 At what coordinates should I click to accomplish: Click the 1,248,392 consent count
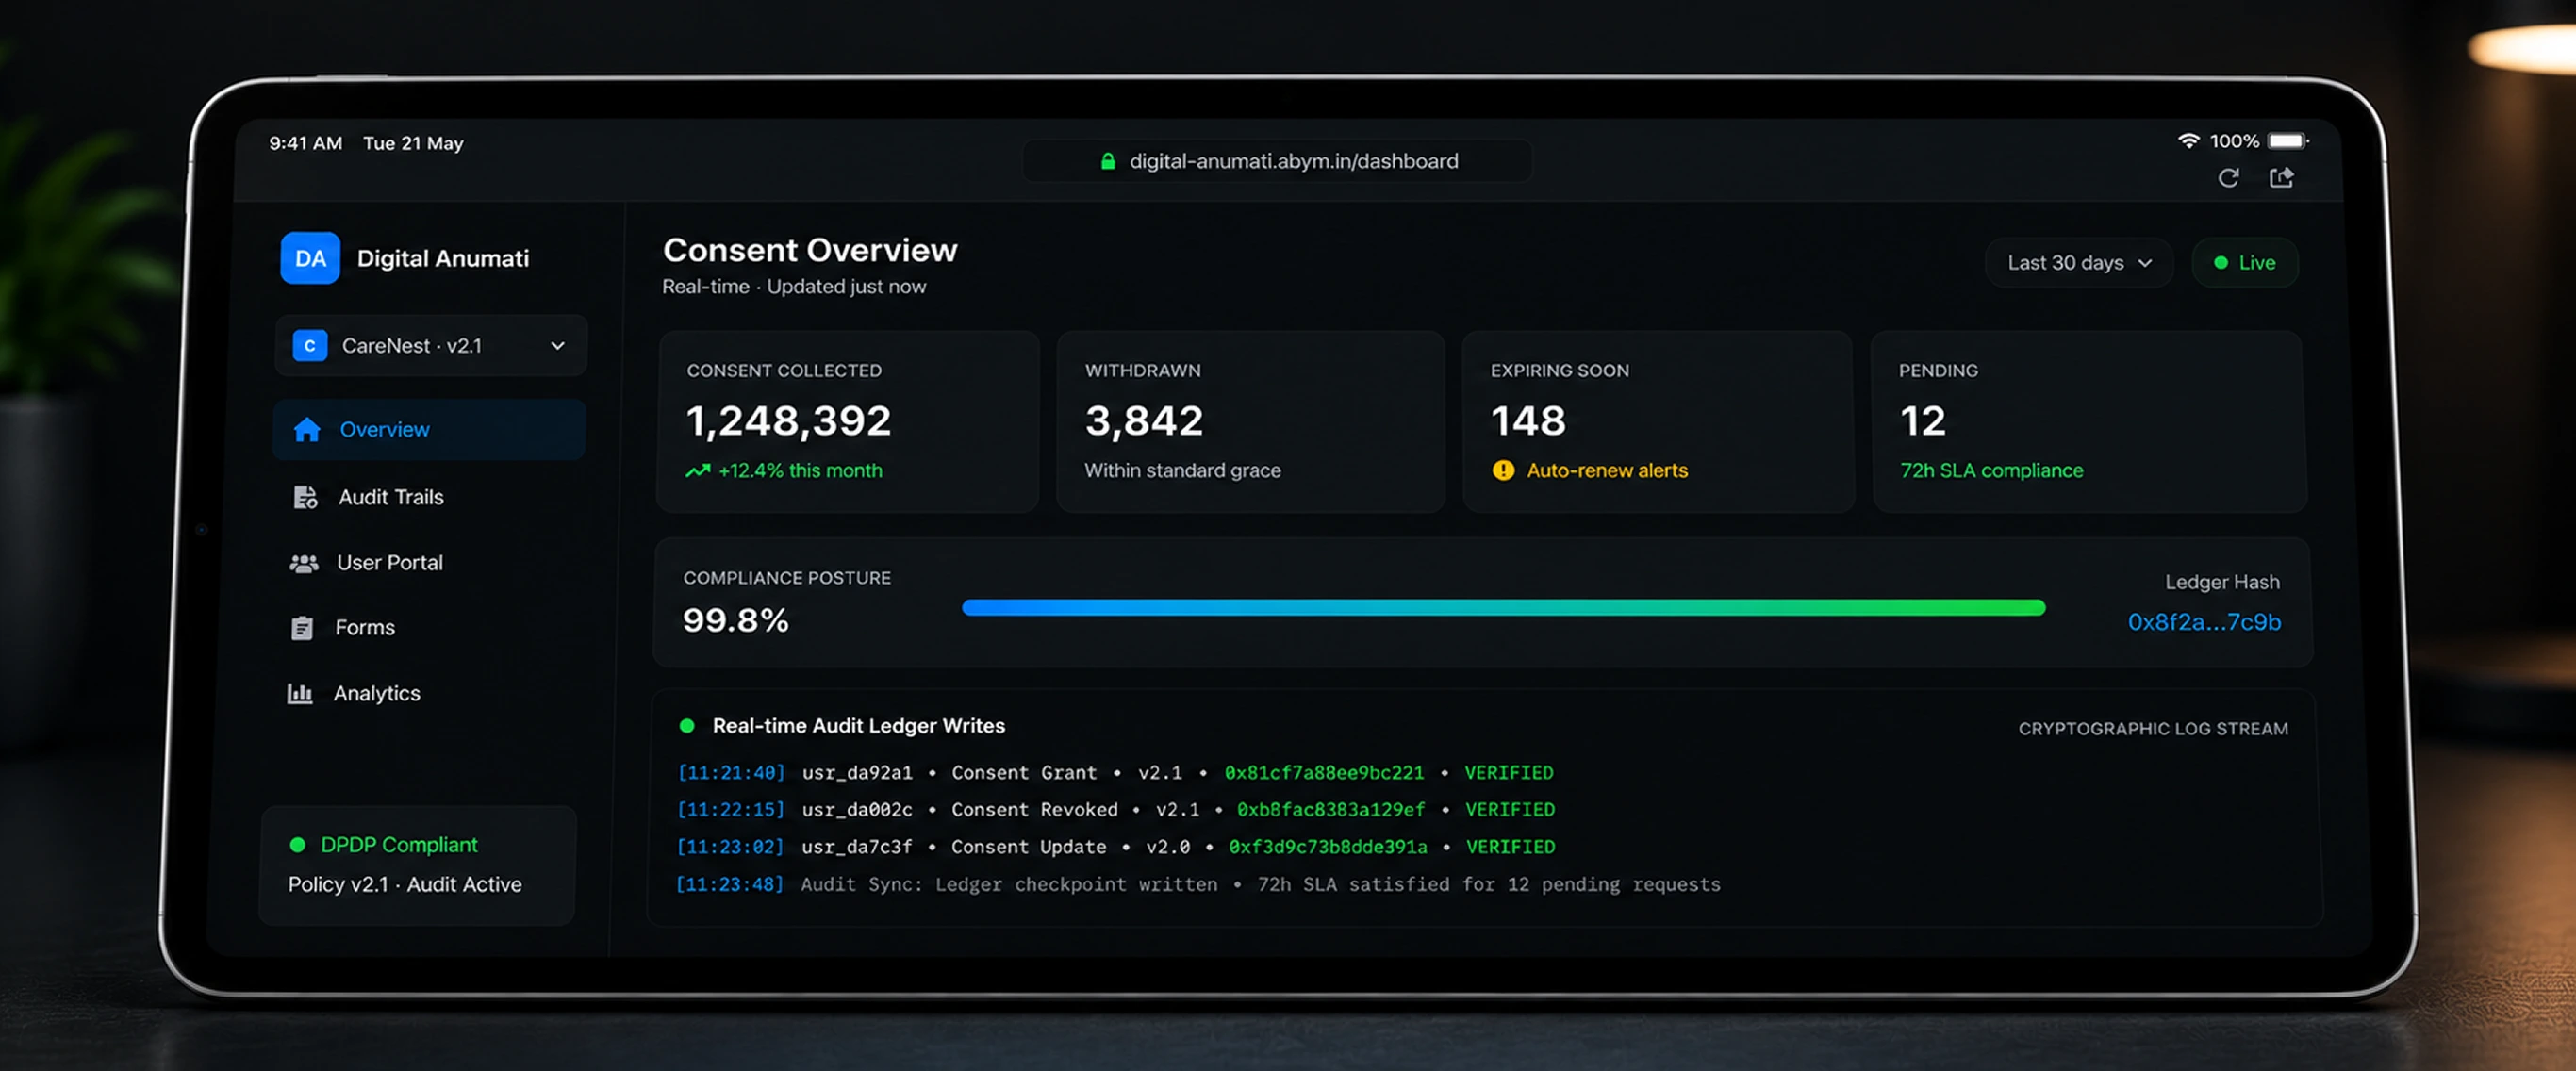pyautogui.click(x=788, y=421)
